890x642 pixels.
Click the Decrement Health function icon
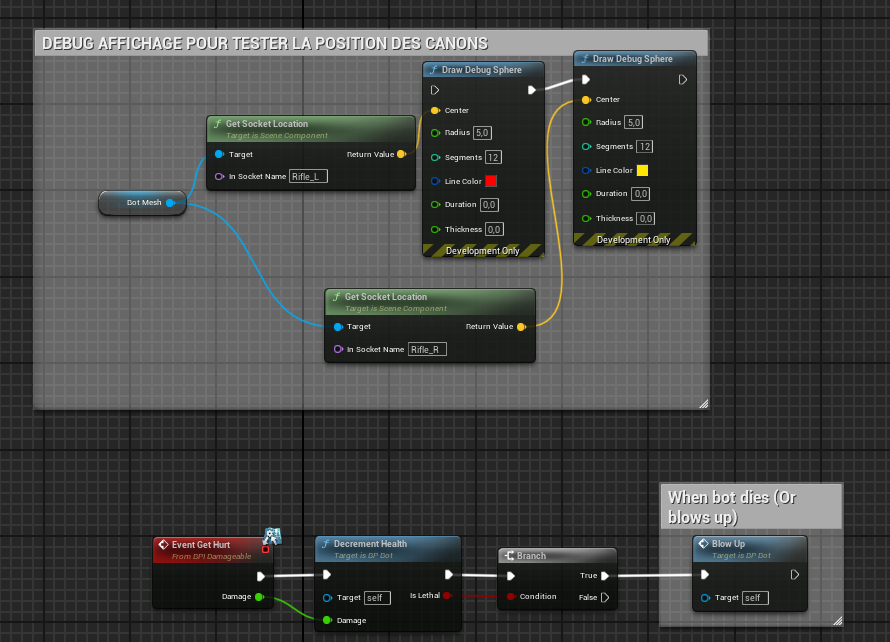coord(327,543)
